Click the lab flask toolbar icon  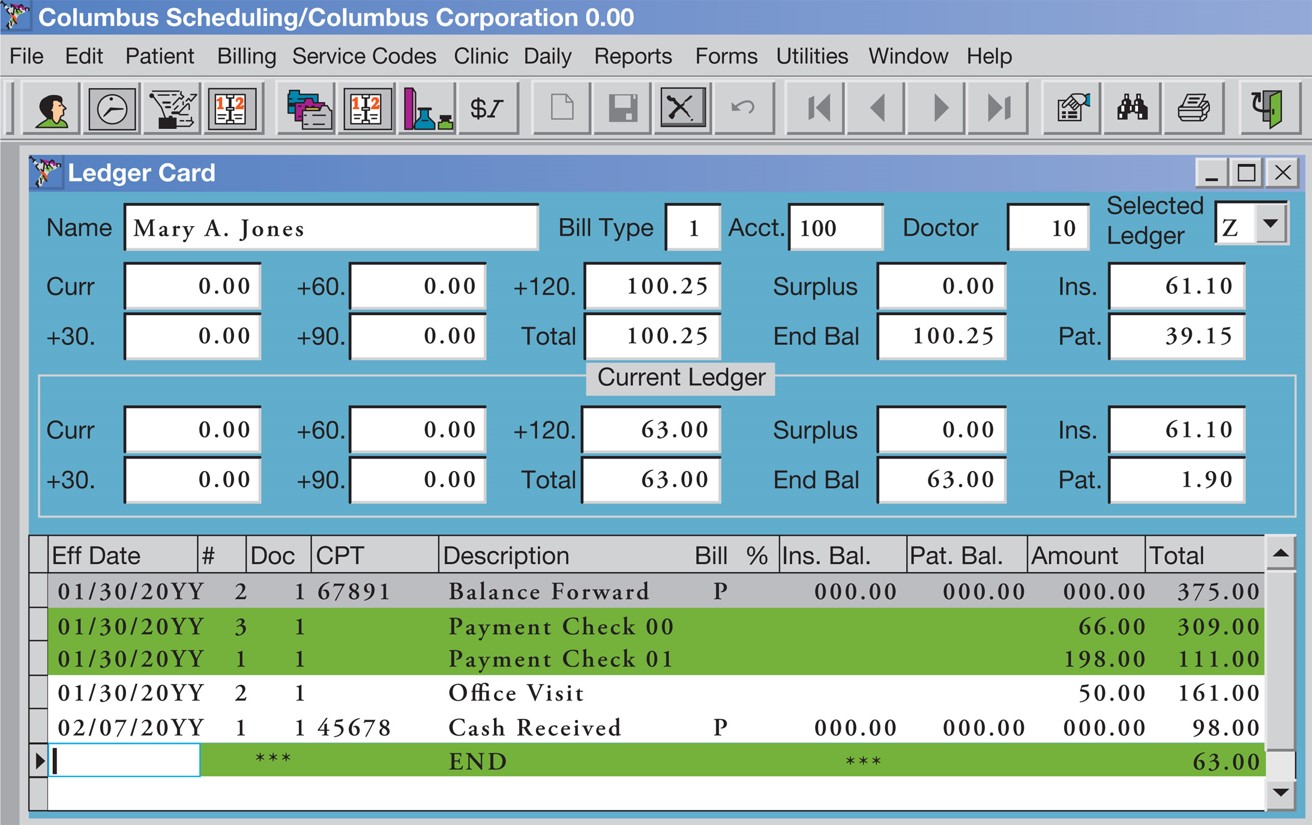click(428, 108)
